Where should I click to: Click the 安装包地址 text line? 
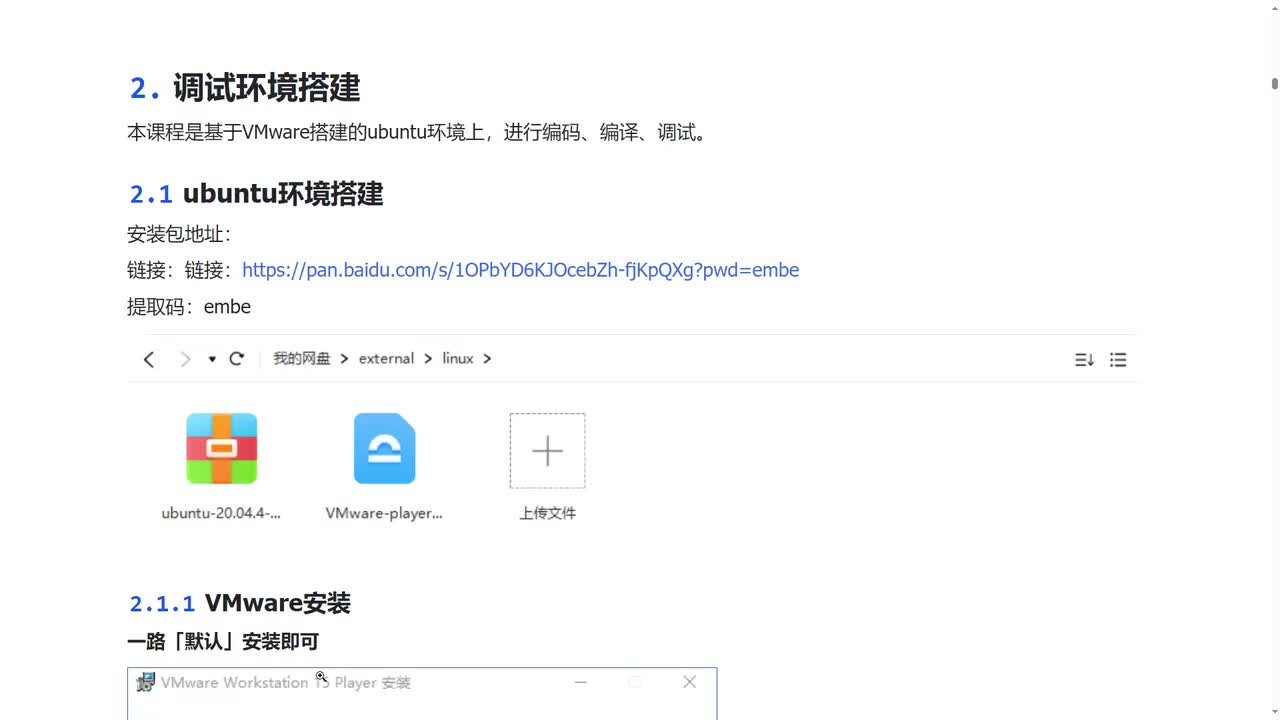click(x=179, y=234)
